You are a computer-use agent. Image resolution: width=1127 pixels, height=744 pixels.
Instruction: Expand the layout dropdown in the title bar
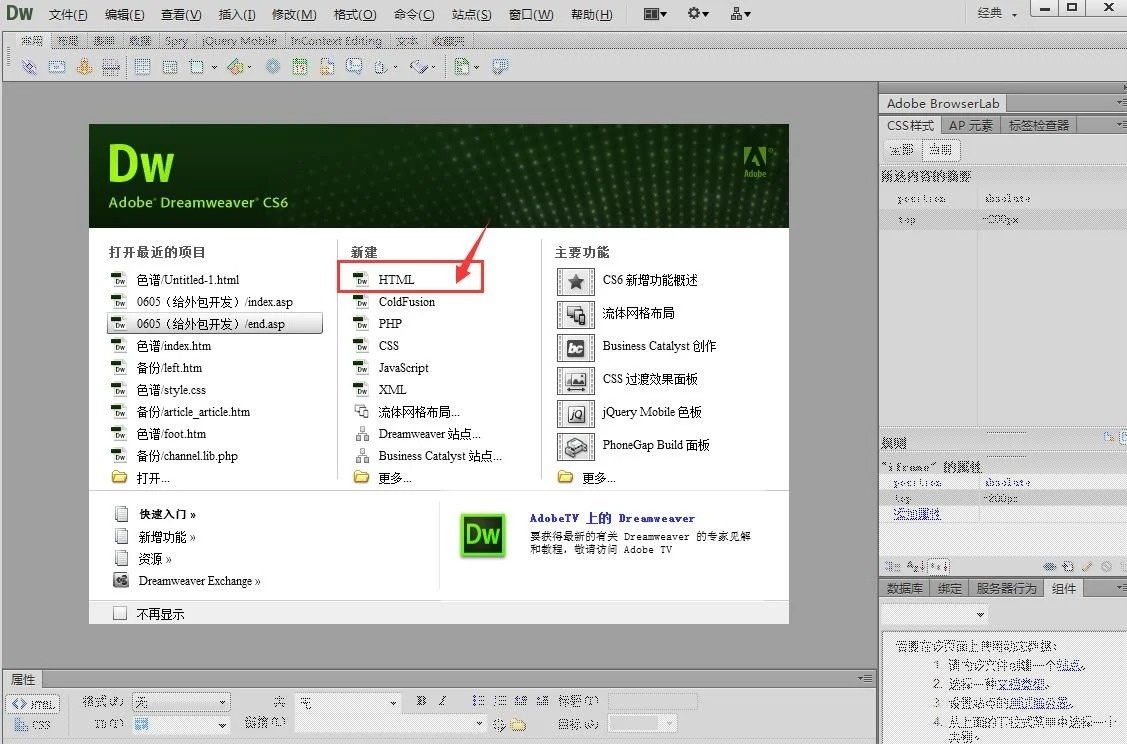click(656, 14)
